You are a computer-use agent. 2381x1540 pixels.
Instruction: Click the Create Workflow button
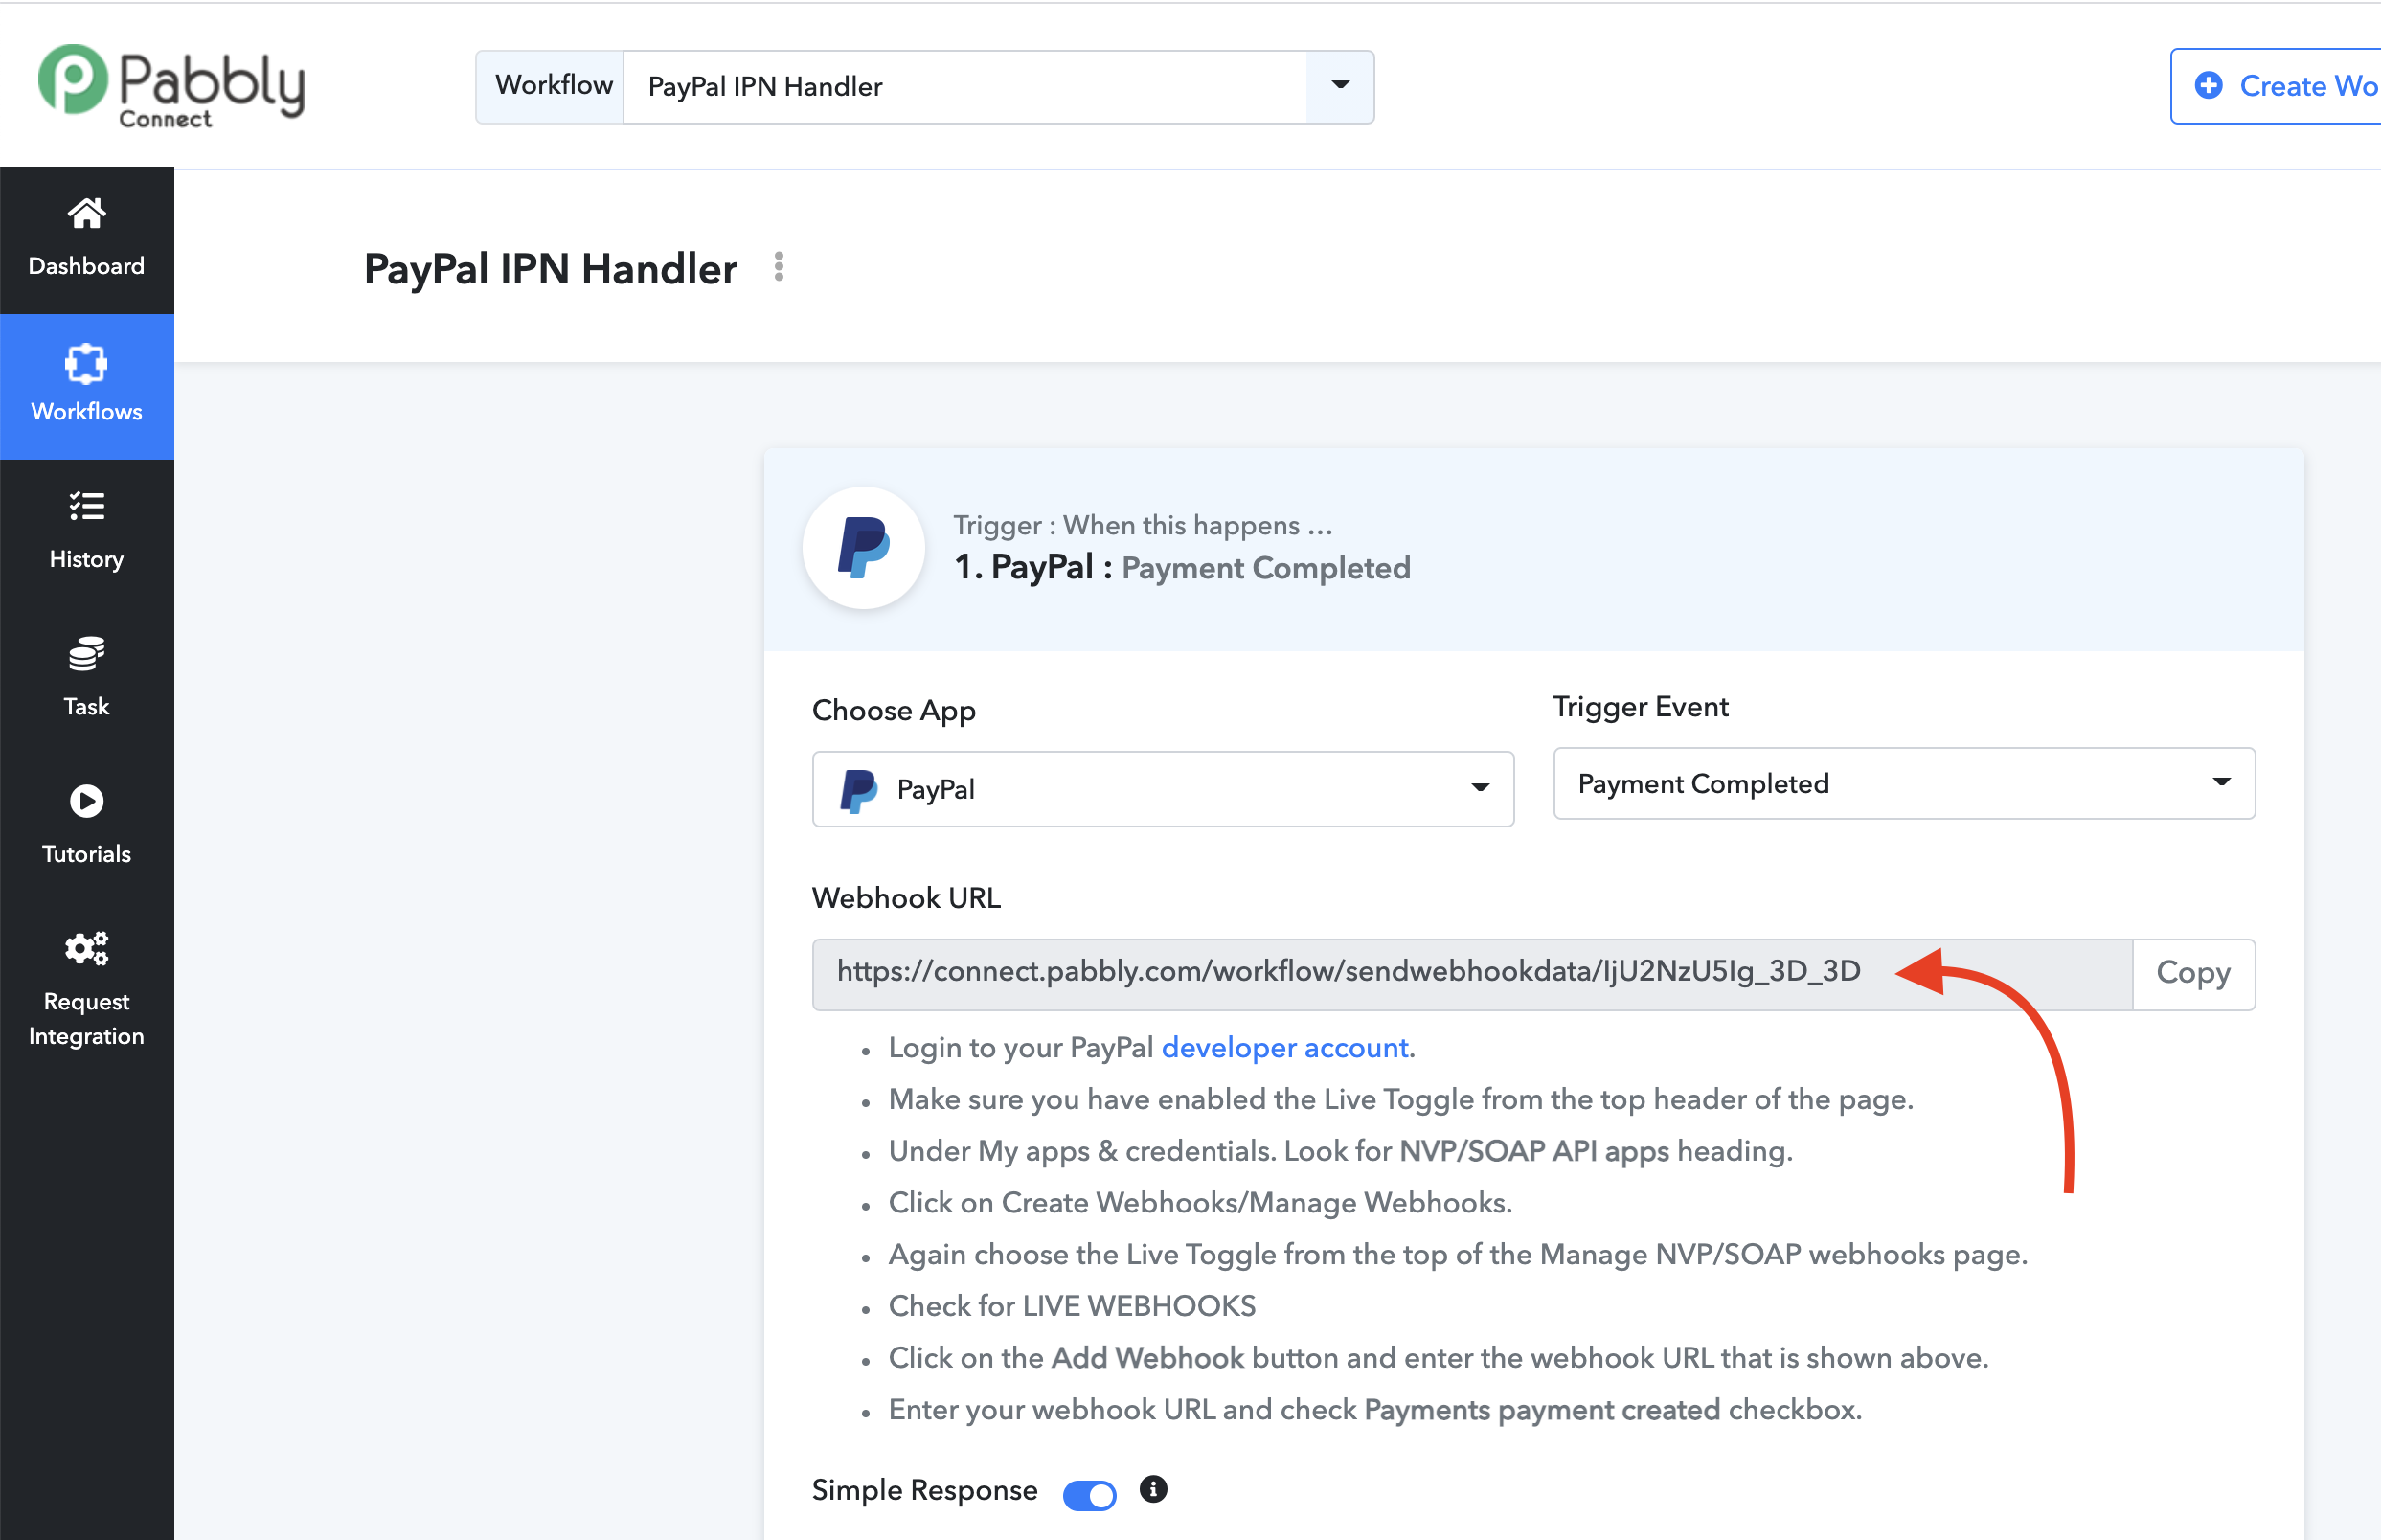2276,86
